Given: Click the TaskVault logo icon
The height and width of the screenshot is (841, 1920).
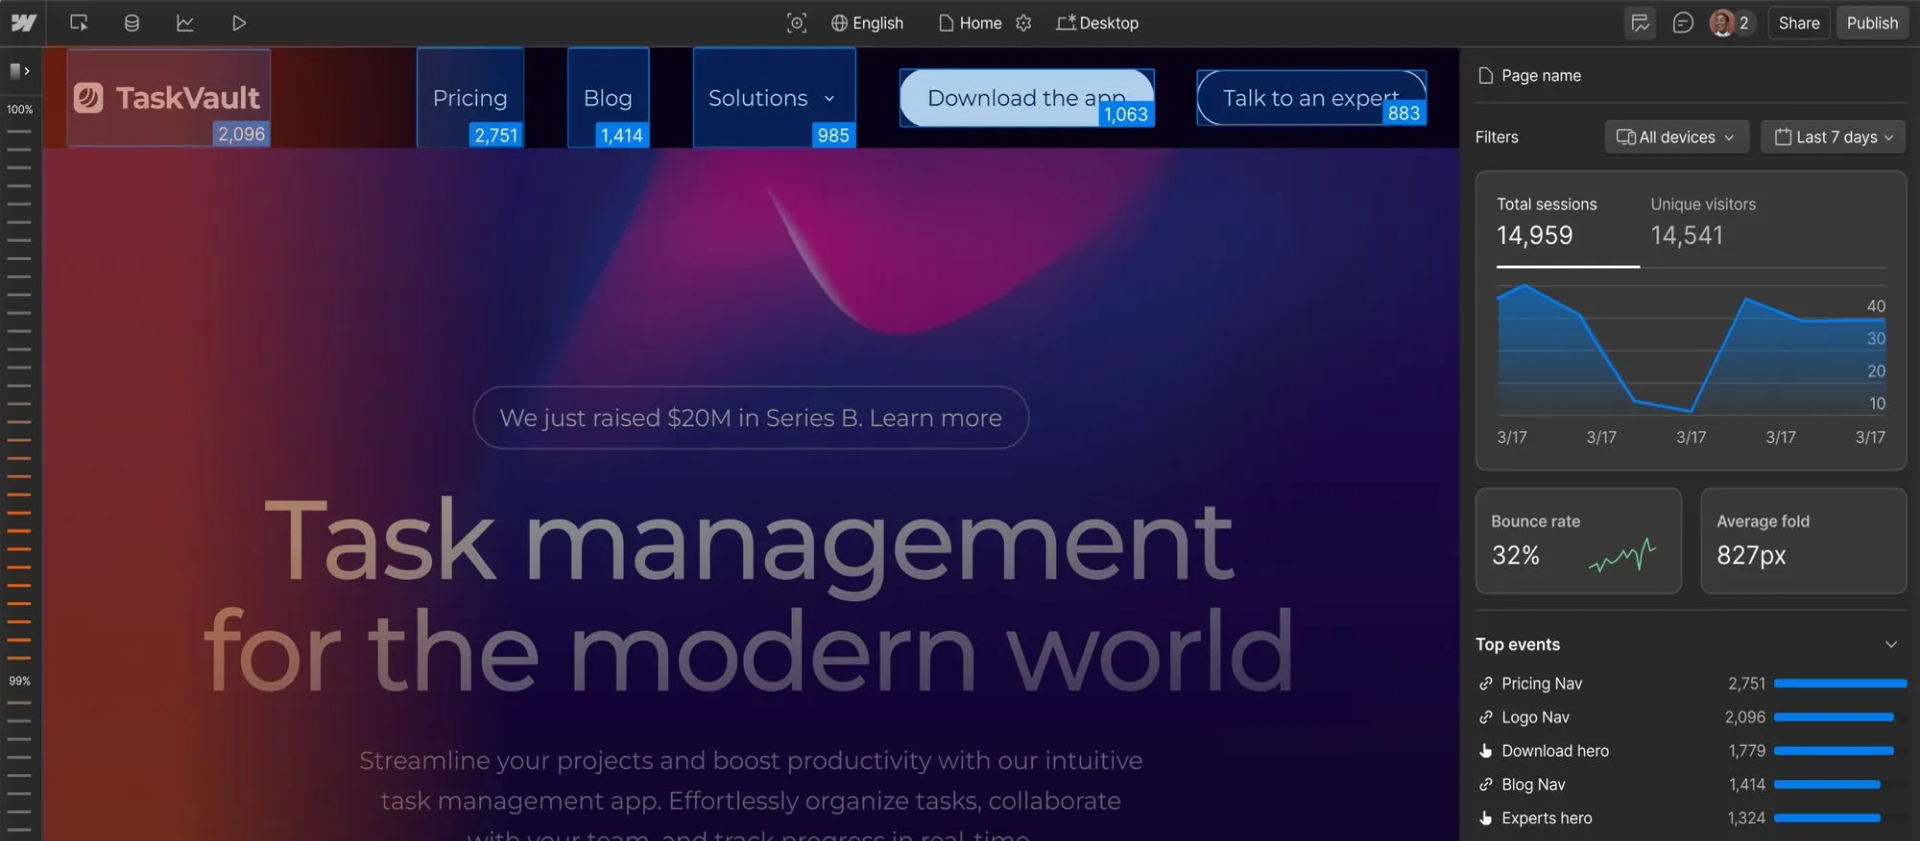Looking at the screenshot, I should coord(88,97).
